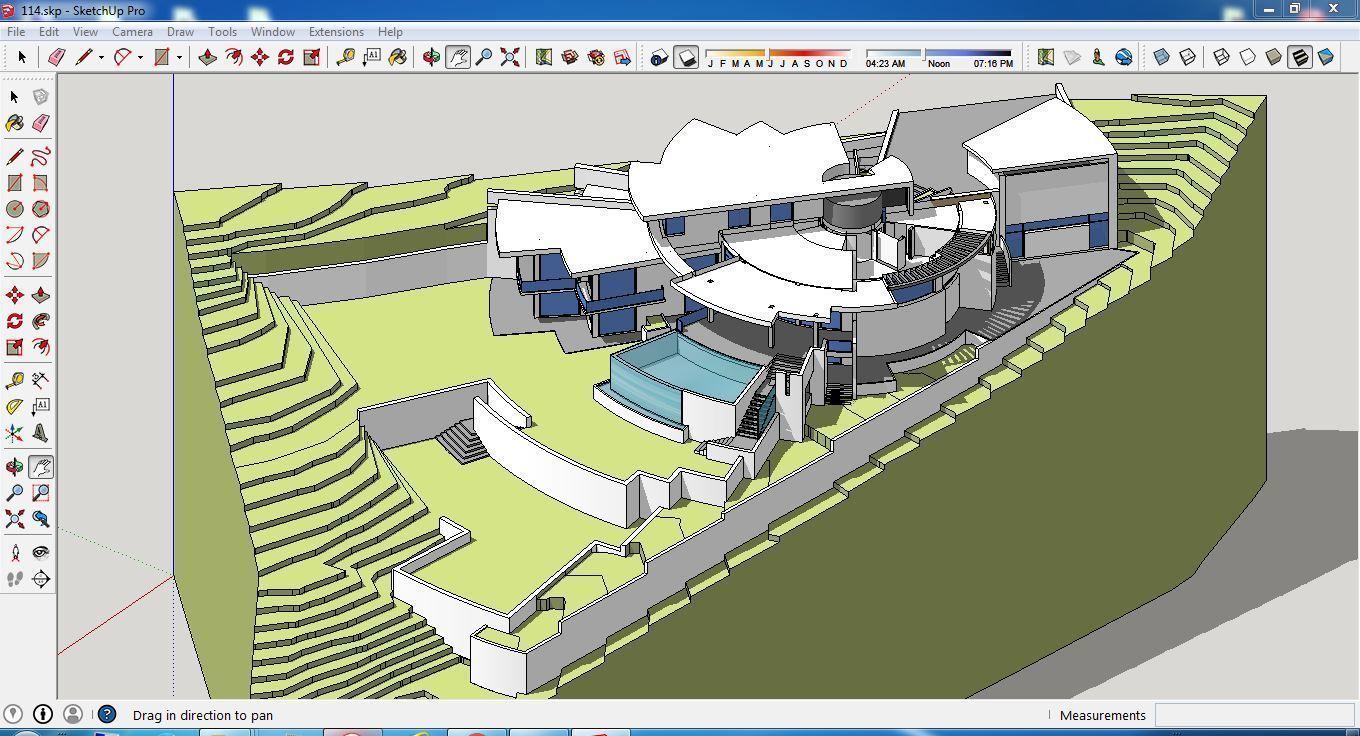
Task: Click Send to LayOut icon
Action: [x=622, y=57]
